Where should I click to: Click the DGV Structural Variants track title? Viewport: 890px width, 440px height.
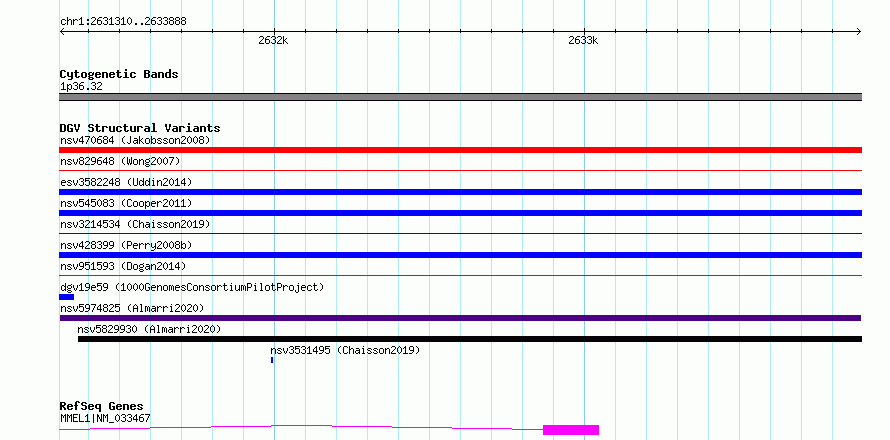[x=140, y=128]
